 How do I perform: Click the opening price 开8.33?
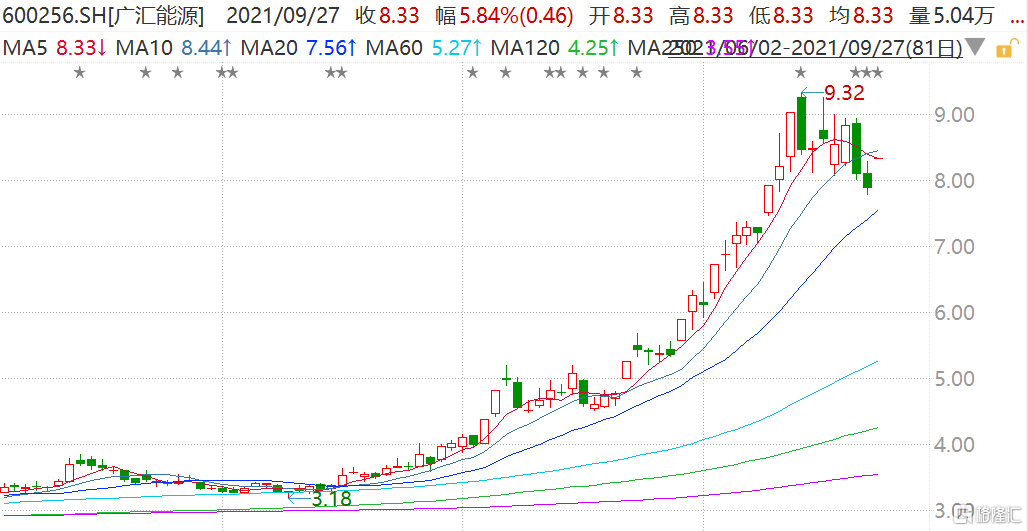[620, 15]
